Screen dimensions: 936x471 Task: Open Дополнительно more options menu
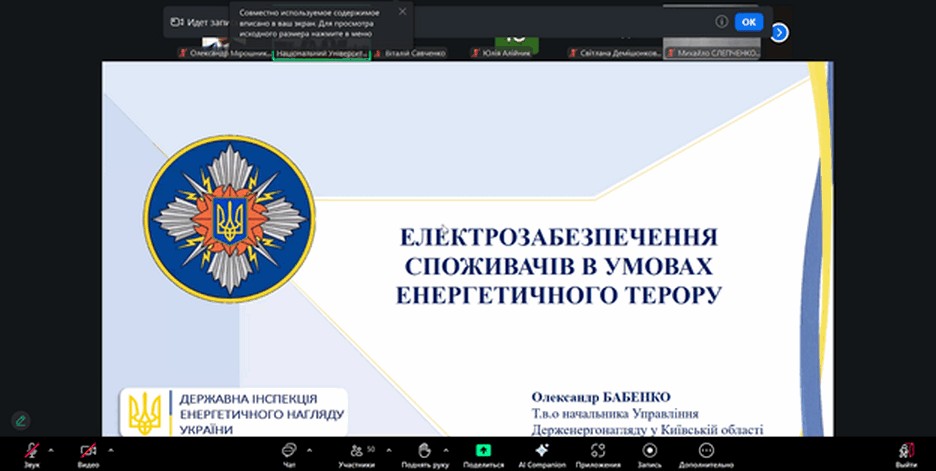click(x=706, y=453)
